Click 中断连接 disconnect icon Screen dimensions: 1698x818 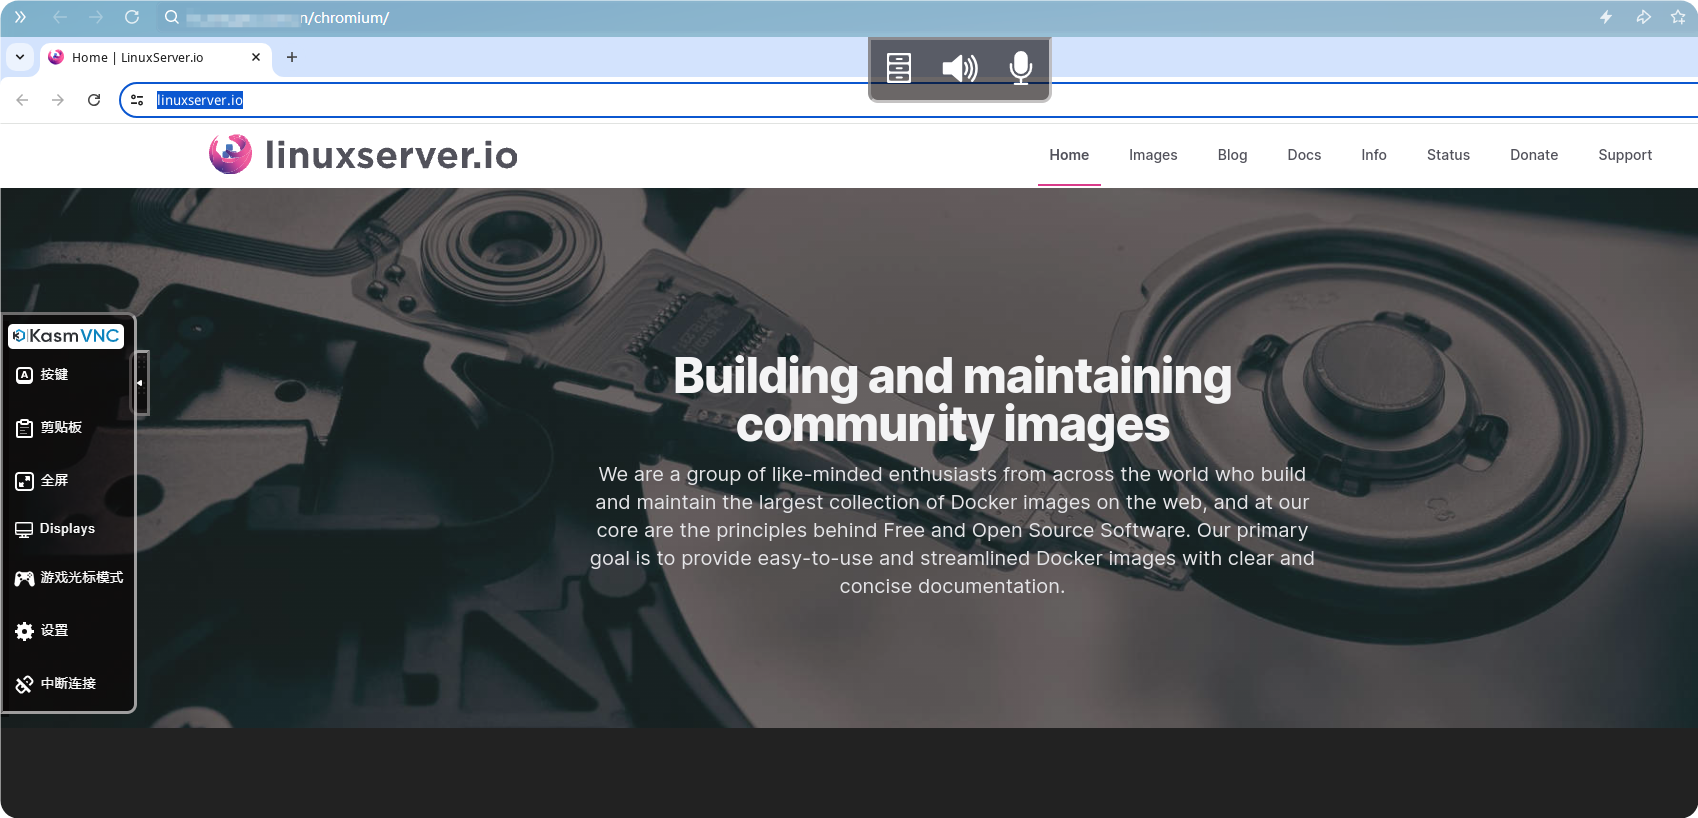25,684
